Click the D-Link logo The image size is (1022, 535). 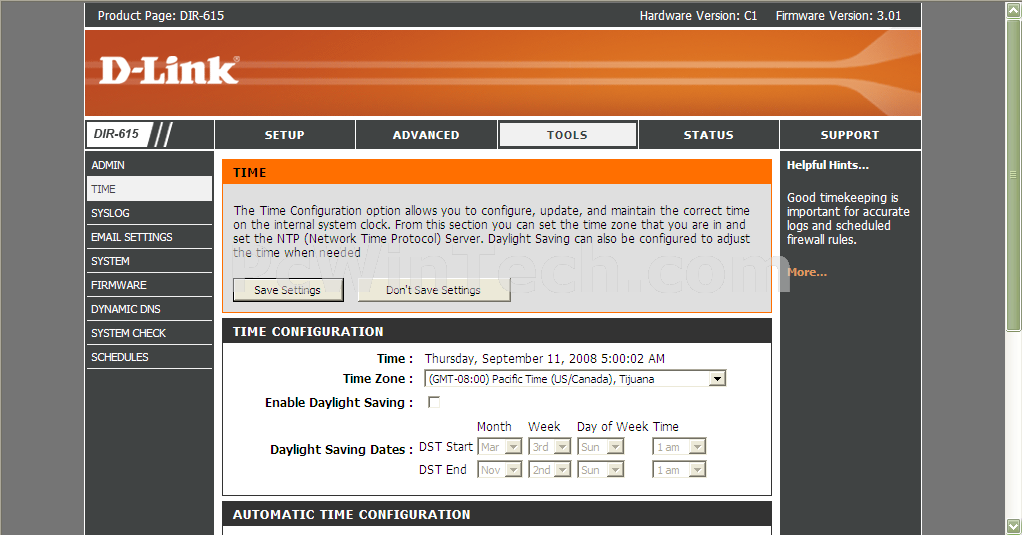pyautogui.click(x=169, y=70)
